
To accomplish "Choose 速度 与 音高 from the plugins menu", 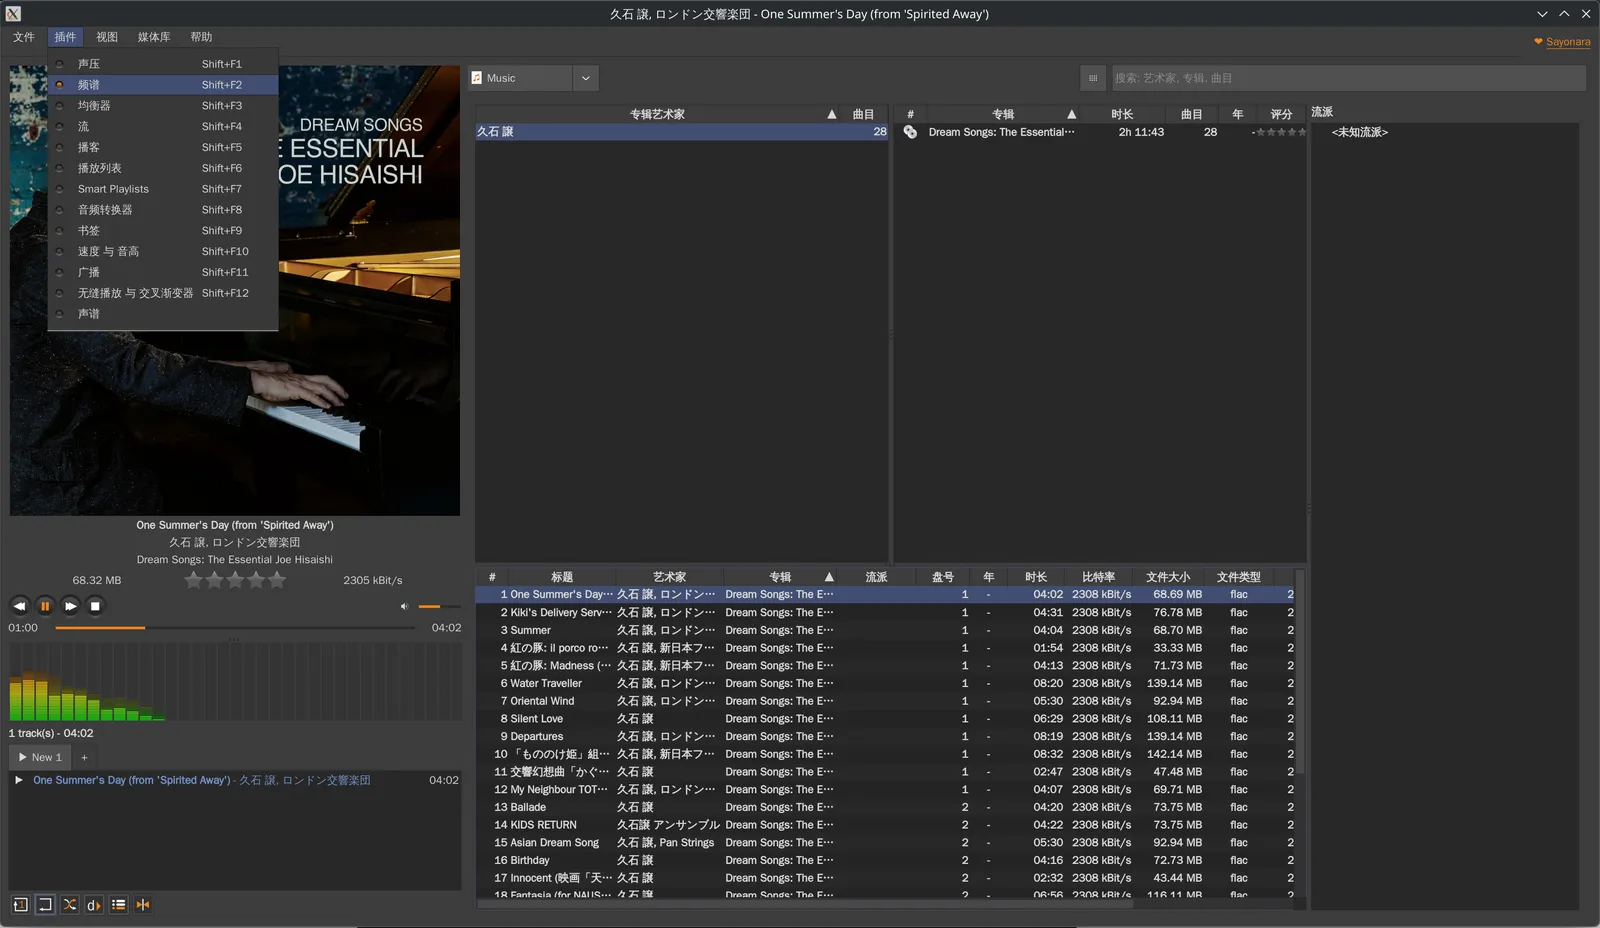I will tap(162, 252).
